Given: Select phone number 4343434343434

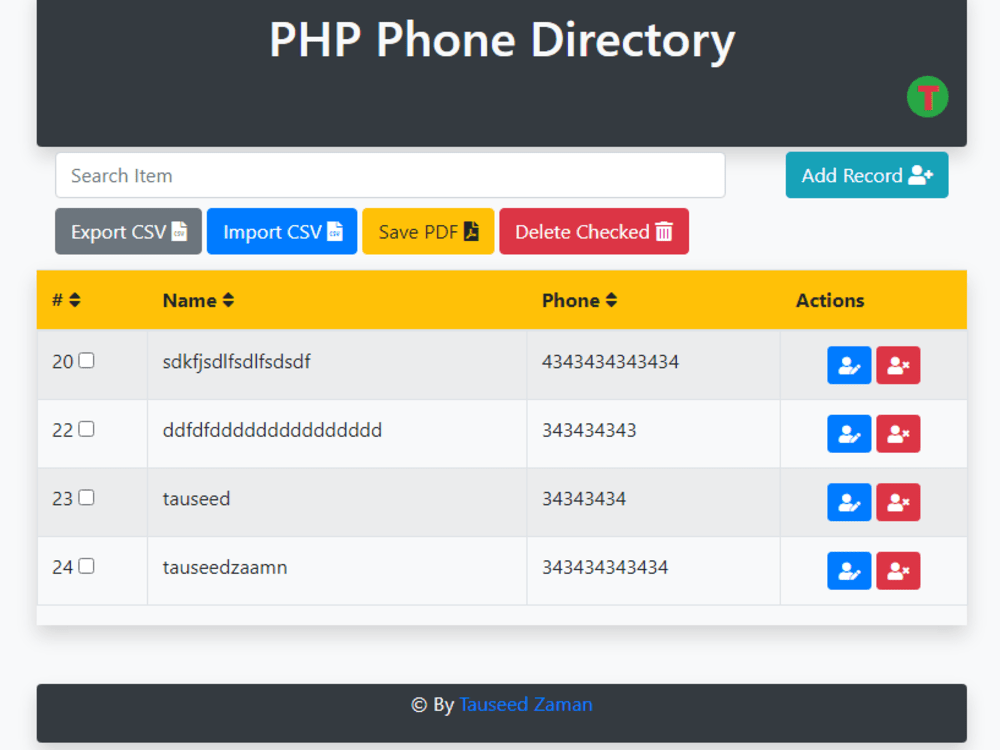Looking at the screenshot, I should [610, 362].
